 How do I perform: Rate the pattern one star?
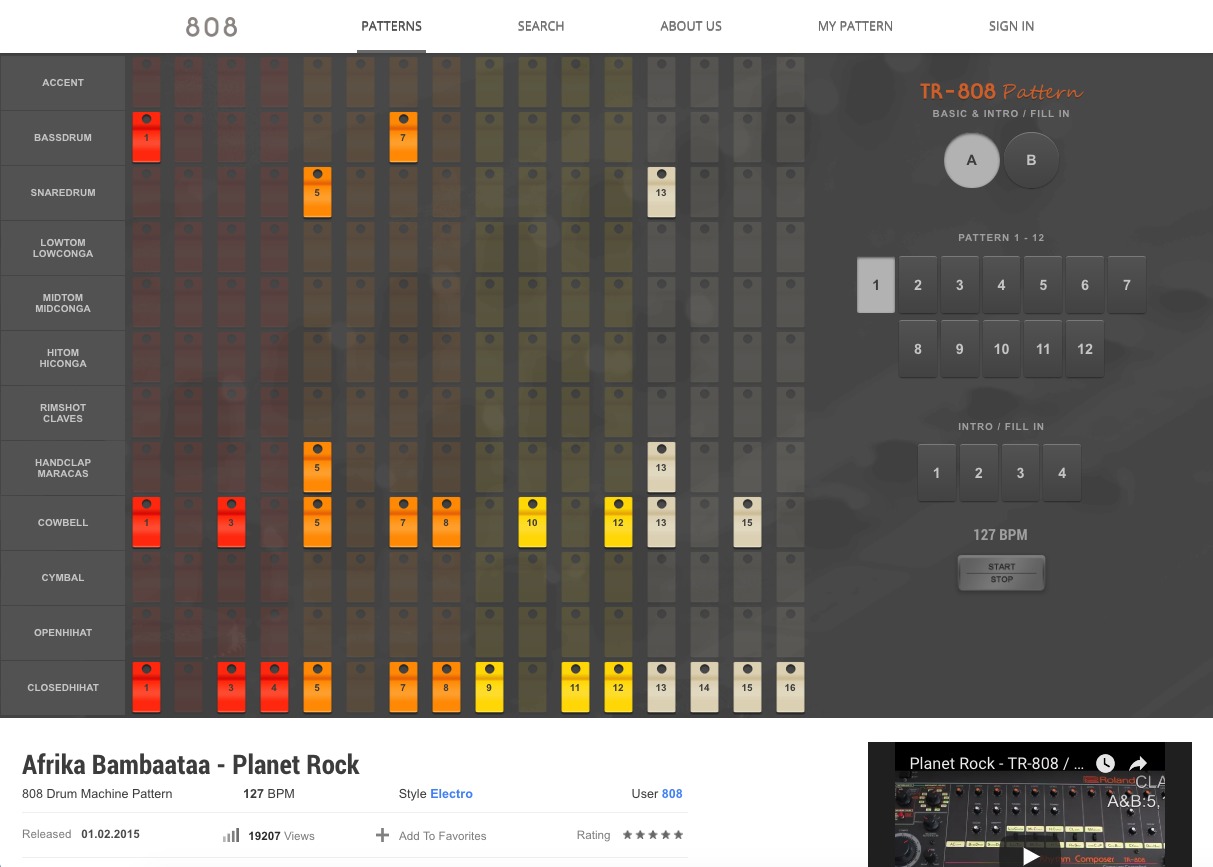tap(628, 834)
